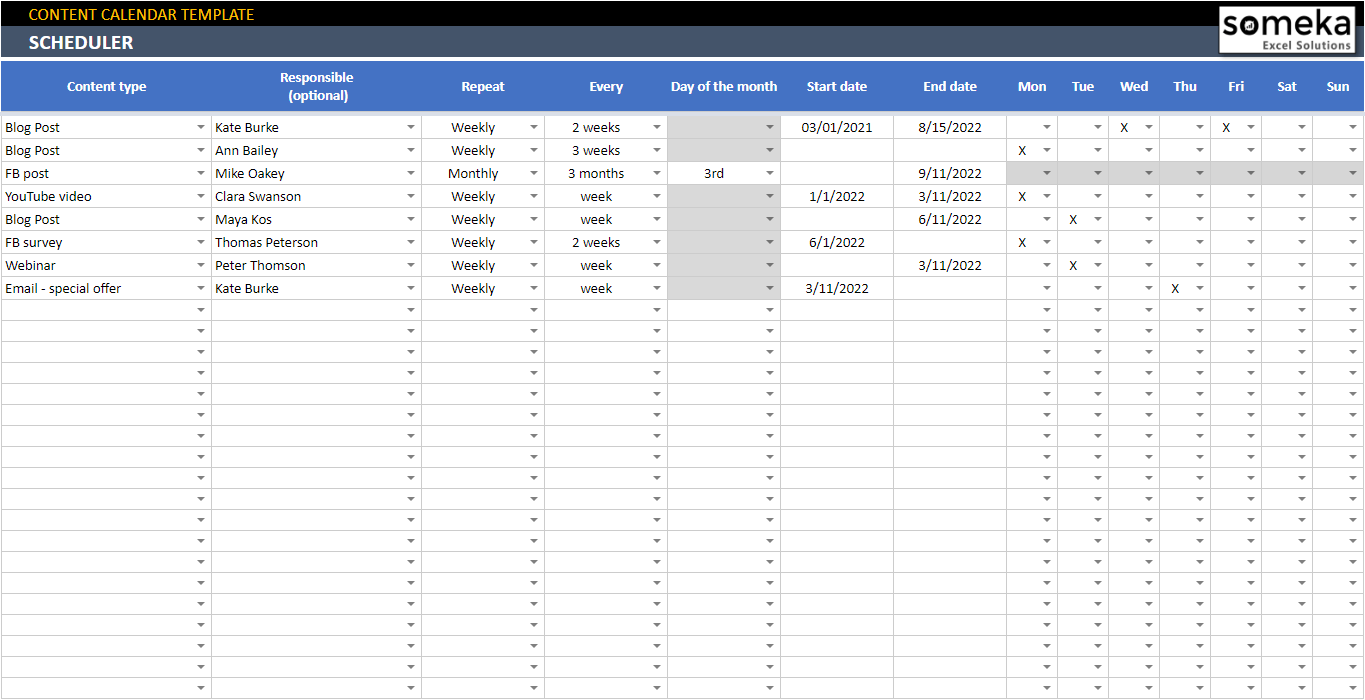Open Every dropdown showing 3 months
This screenshot has width=1365, height=700.
657,174
